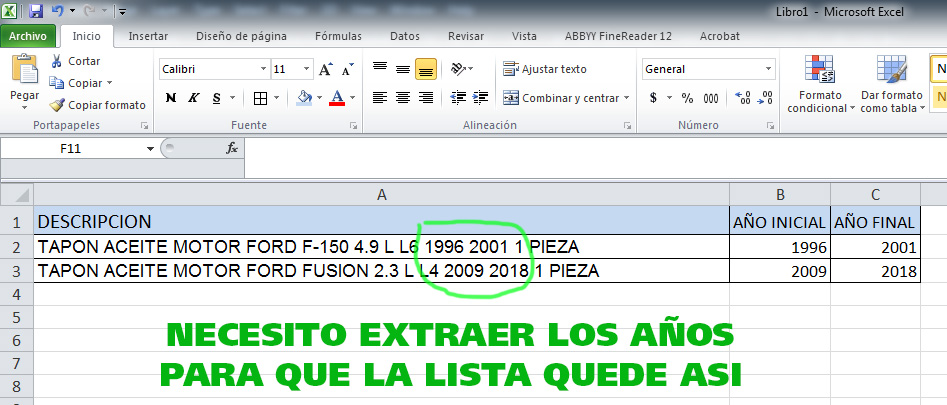Switch to the Datos tab
Screen dimensions: 947x405
405,36
